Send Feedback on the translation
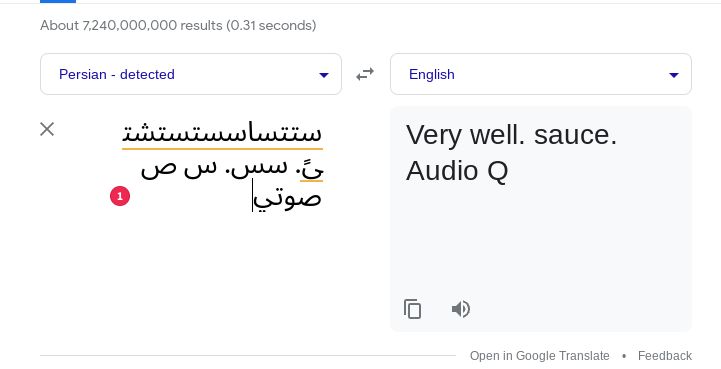Screen dimensions: 721x369 (x=664, y=356)
